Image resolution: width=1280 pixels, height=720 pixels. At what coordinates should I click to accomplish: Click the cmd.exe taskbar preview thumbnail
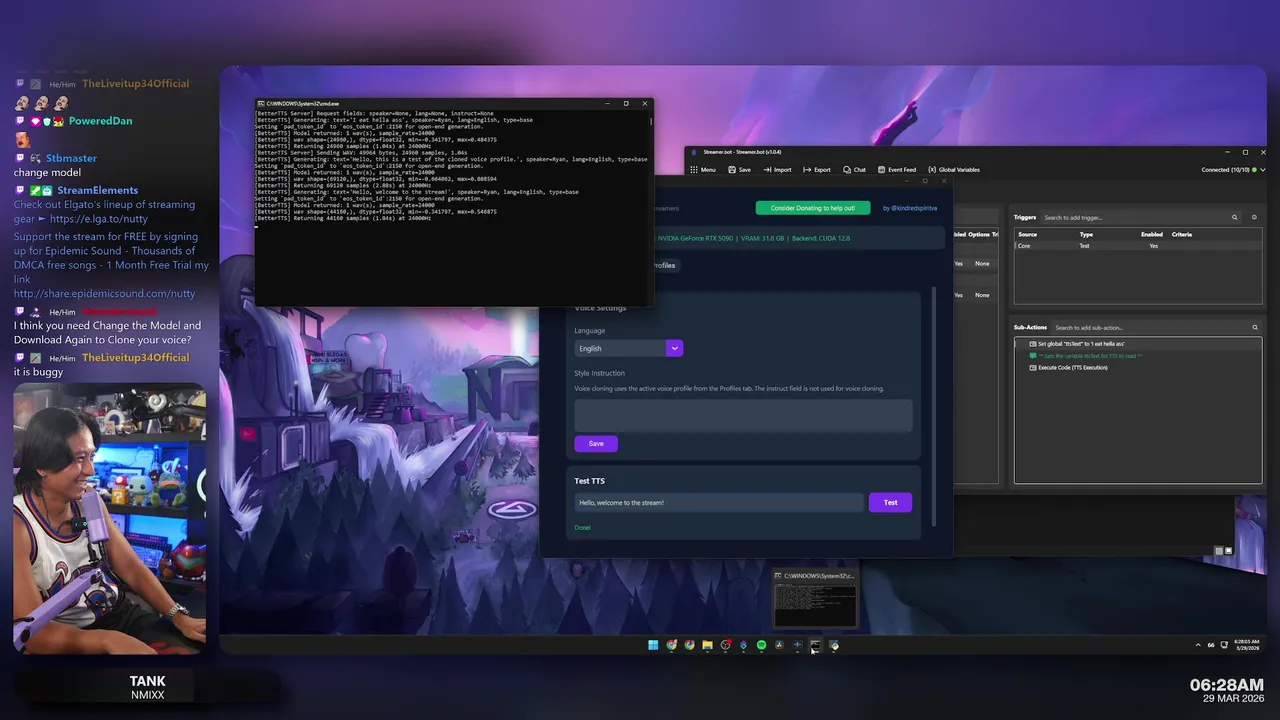(815, 599)
